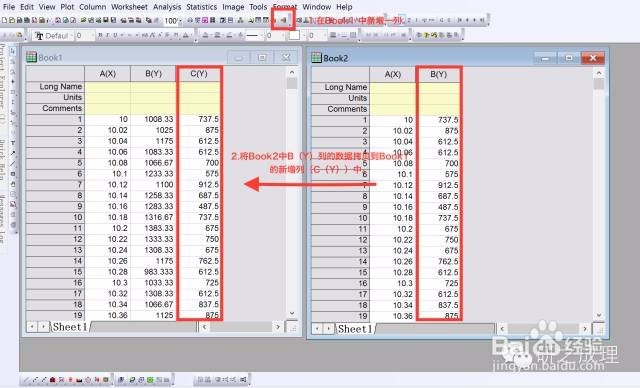Screen dimensions: 640x388
Task: Select row 10 header in Book1
Action: [55, 217]
